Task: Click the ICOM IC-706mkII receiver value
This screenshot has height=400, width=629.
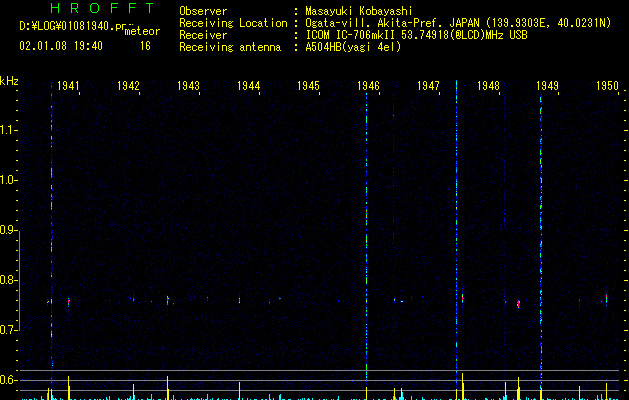Action: click(416, 35)
